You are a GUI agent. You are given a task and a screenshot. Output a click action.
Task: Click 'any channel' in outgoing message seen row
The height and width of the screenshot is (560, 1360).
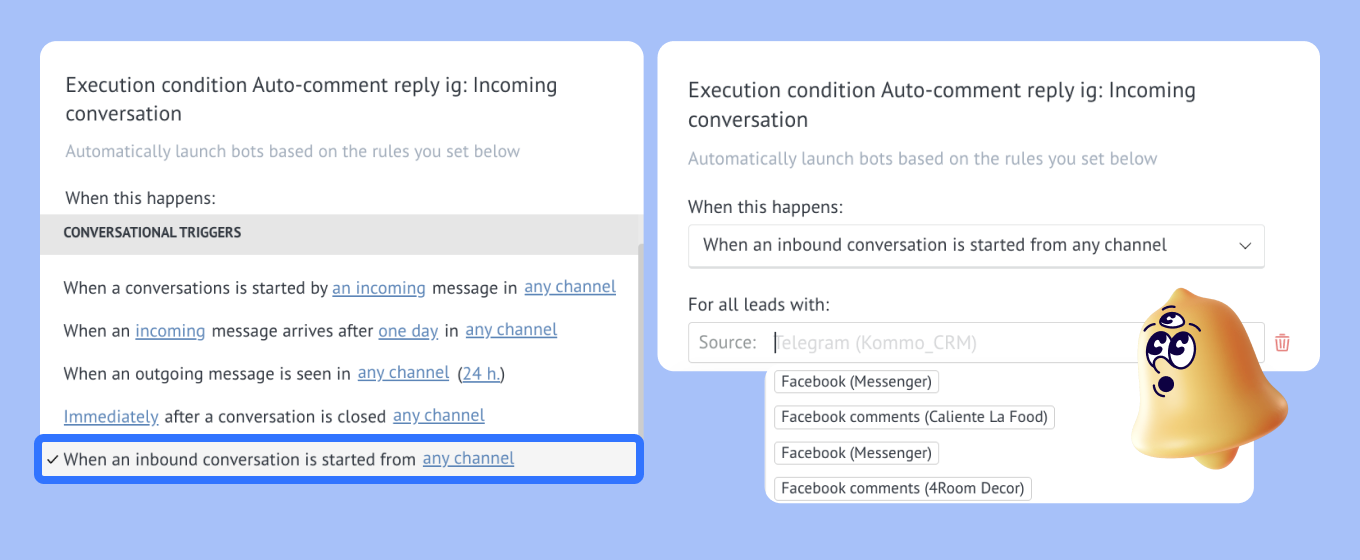click(x=403, y=373)
